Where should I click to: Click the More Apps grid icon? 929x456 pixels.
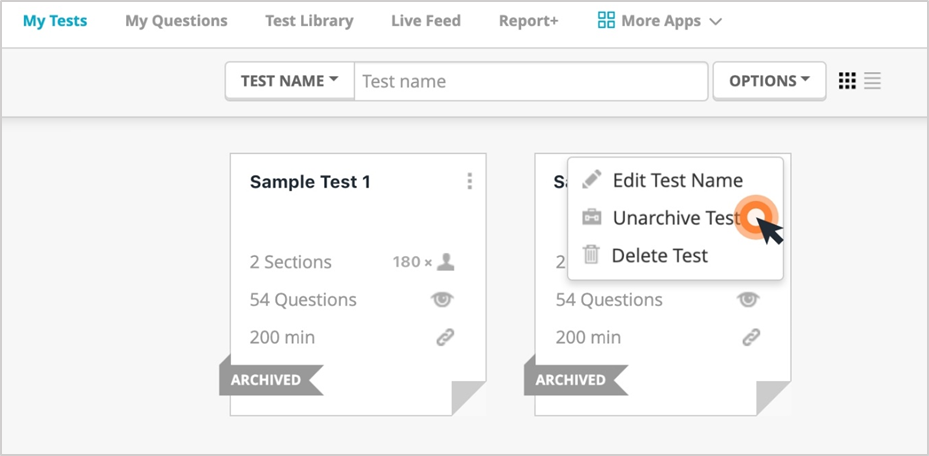click(606, 21)
